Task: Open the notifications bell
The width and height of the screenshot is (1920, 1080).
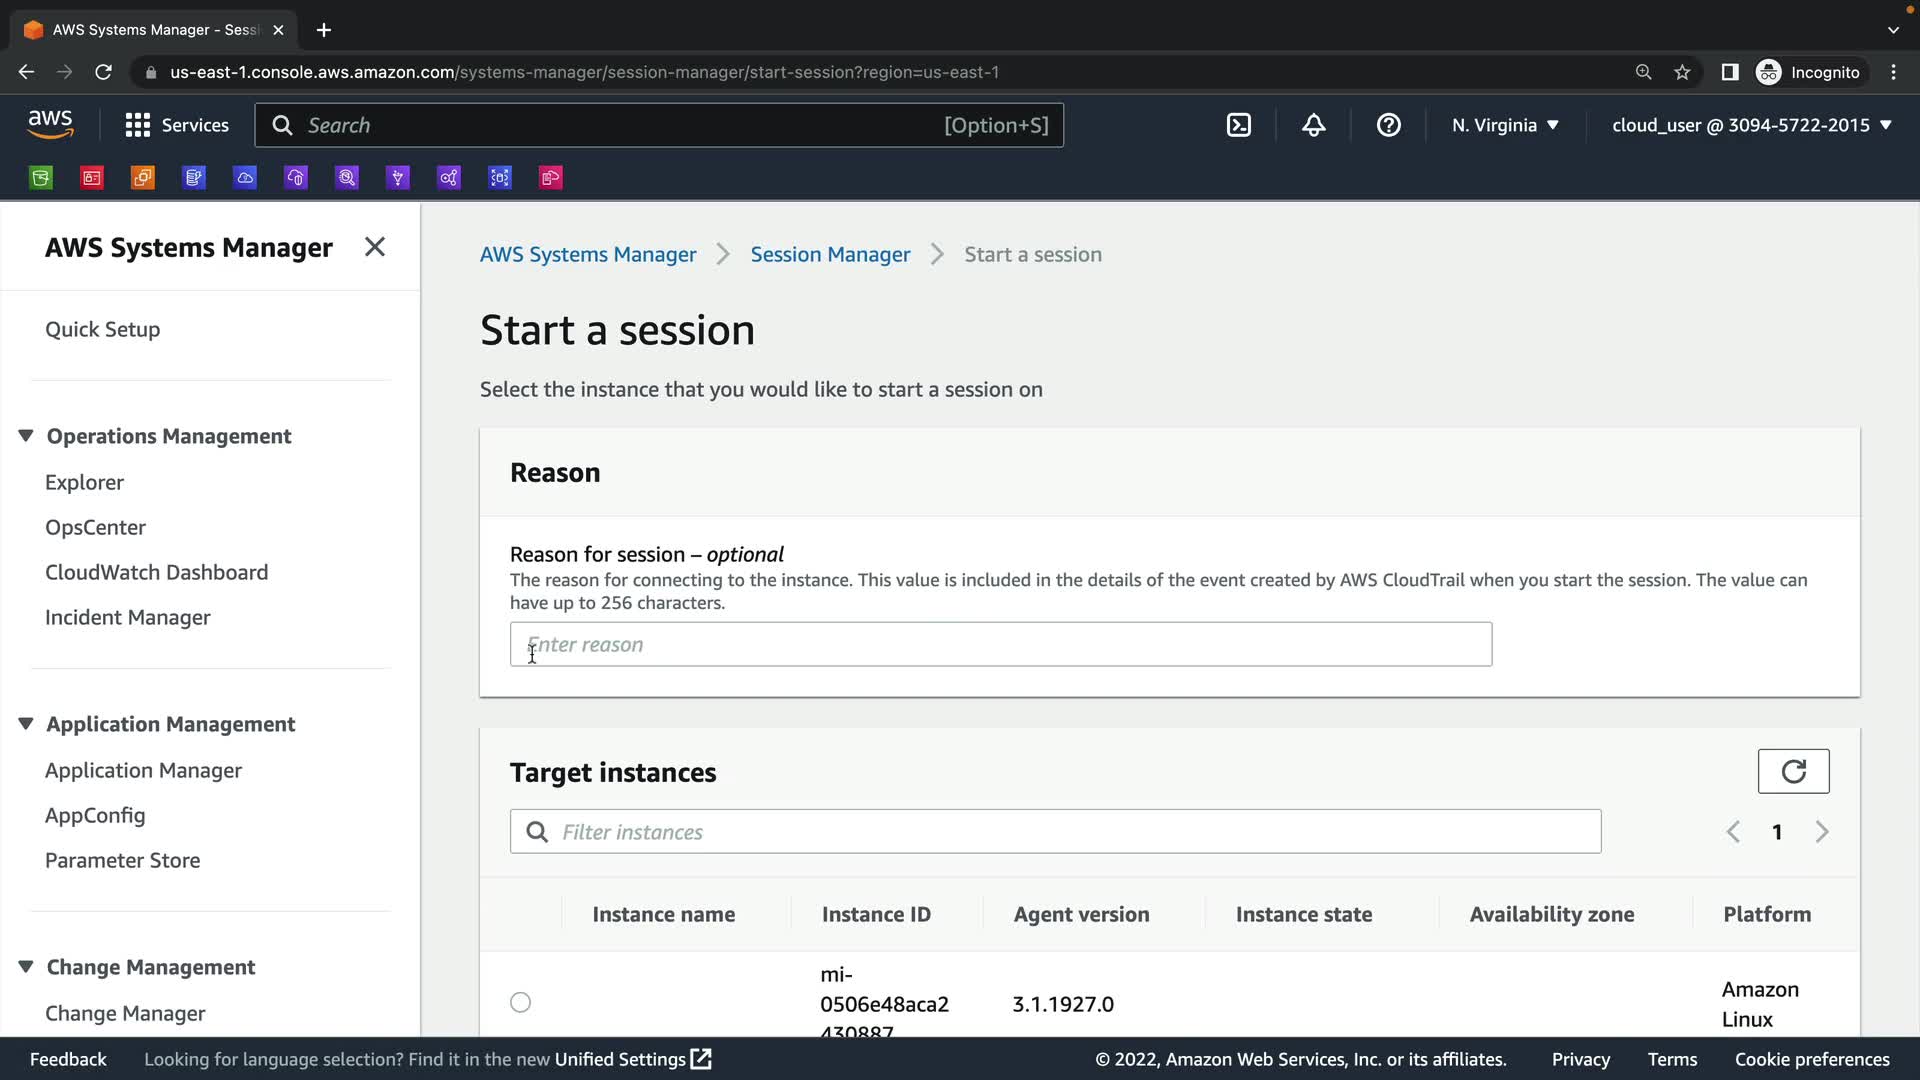Action: (1313, 125)
